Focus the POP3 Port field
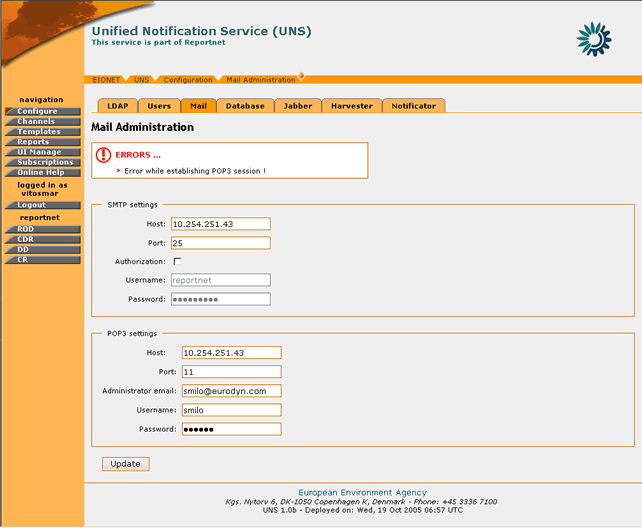Viewport: 642px width, 528px height. (x=231, y=372)
